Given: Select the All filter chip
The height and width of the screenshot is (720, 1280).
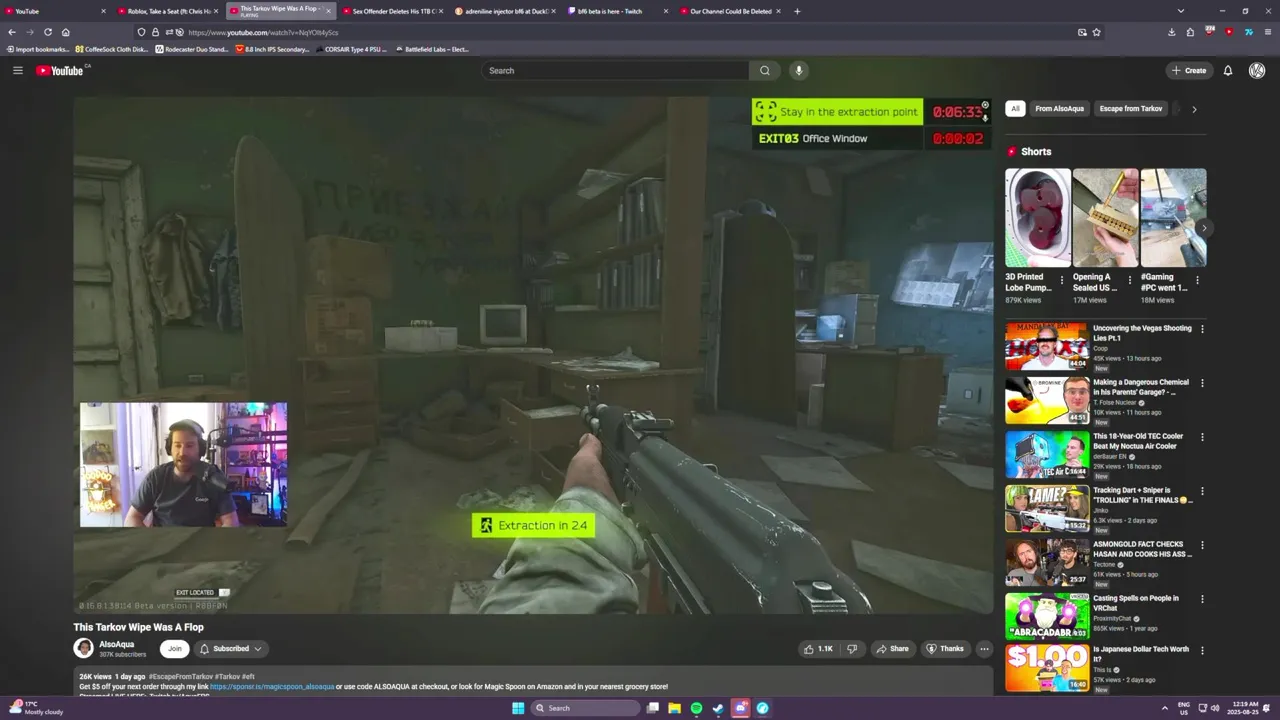Looking at the screenshot, I should 1015,109.
